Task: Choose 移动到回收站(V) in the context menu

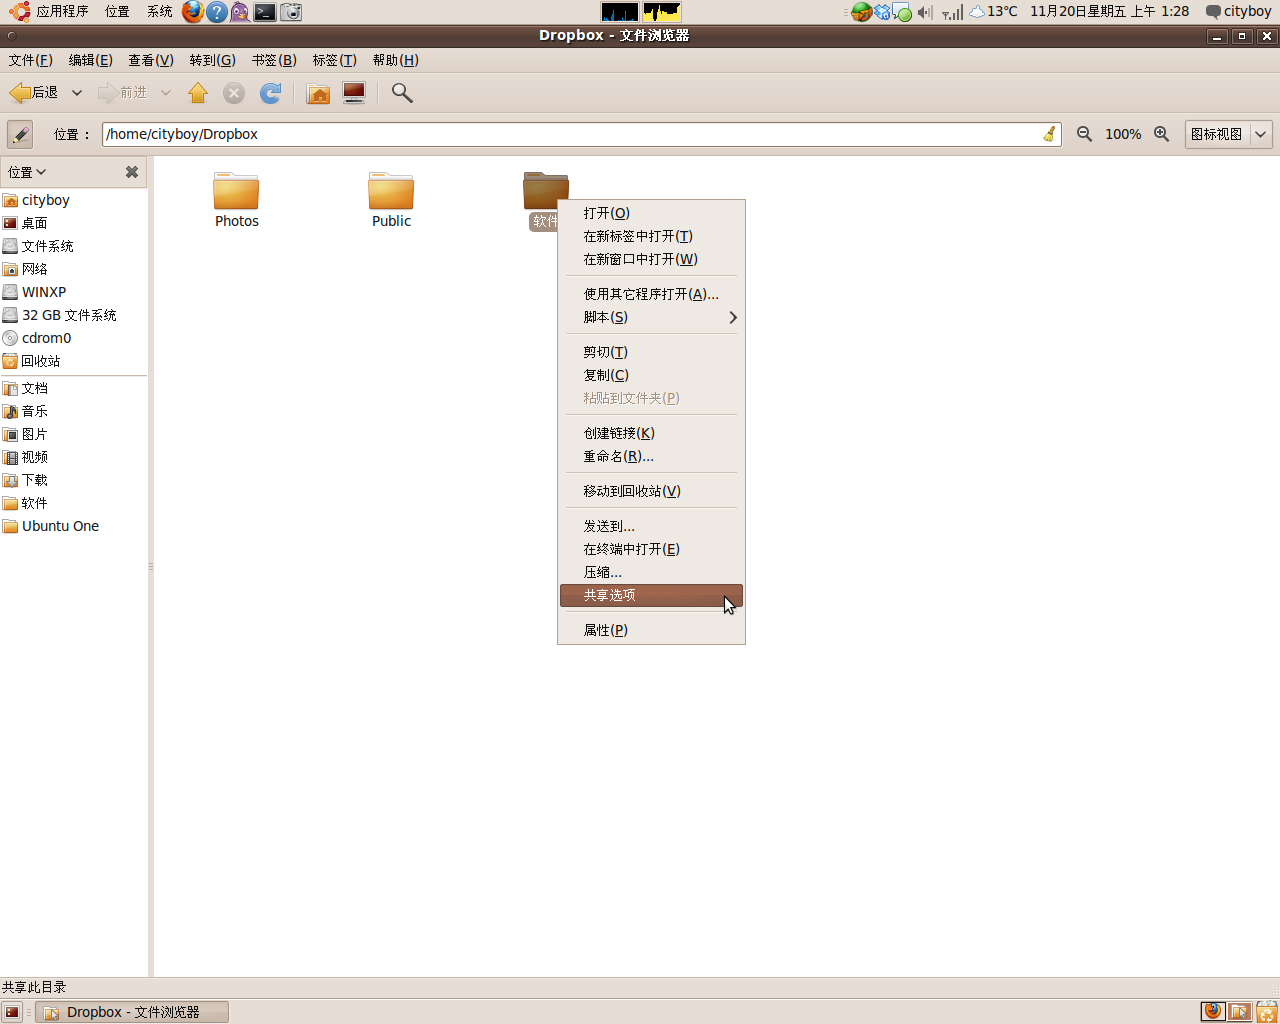Action: (651, 491)
